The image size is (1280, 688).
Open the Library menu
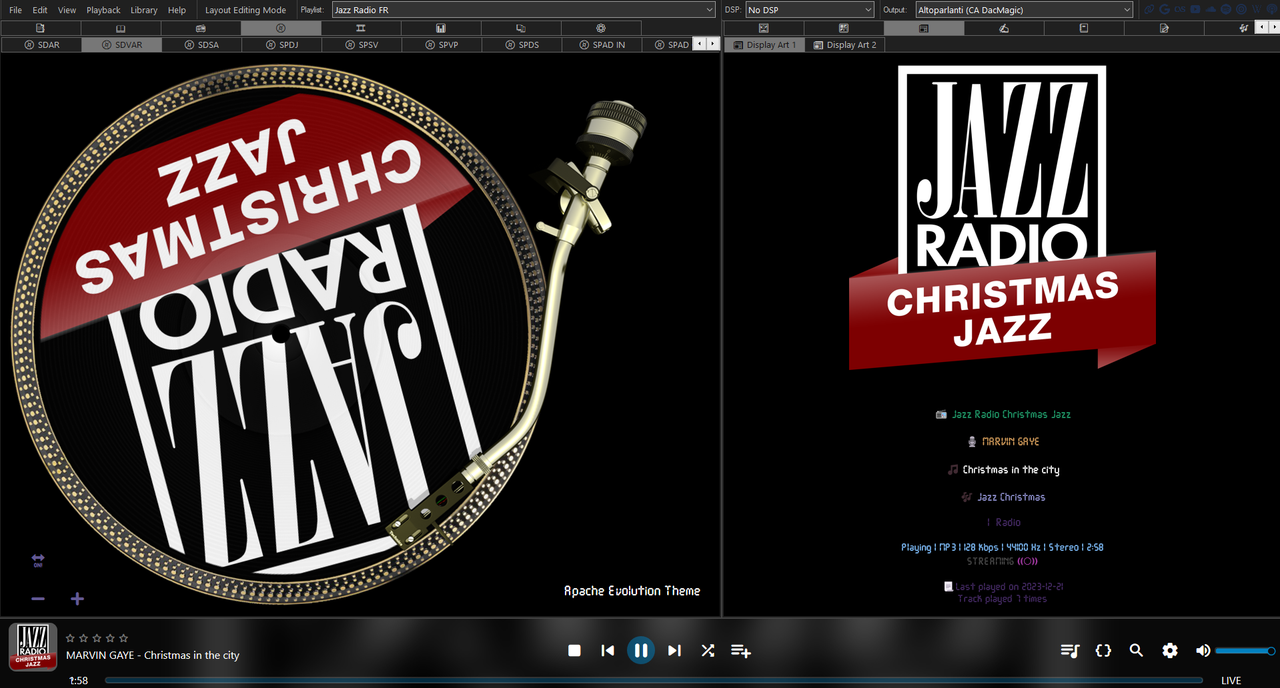(144, 10)
